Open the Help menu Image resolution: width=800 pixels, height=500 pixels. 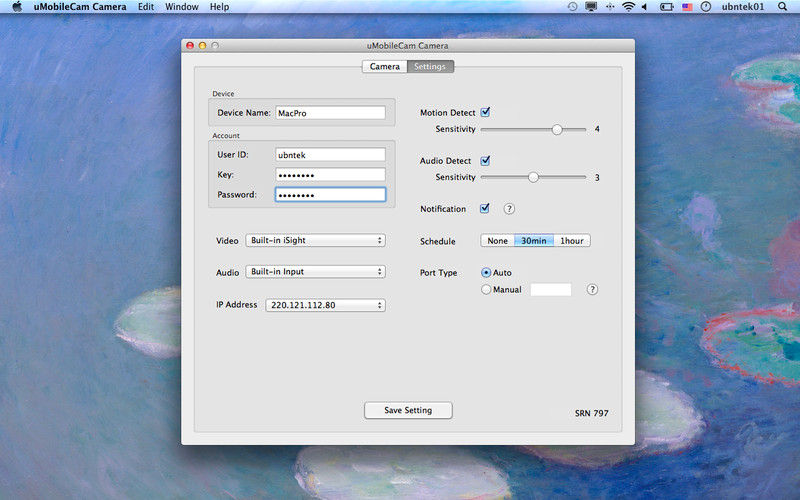click(219, 7)
